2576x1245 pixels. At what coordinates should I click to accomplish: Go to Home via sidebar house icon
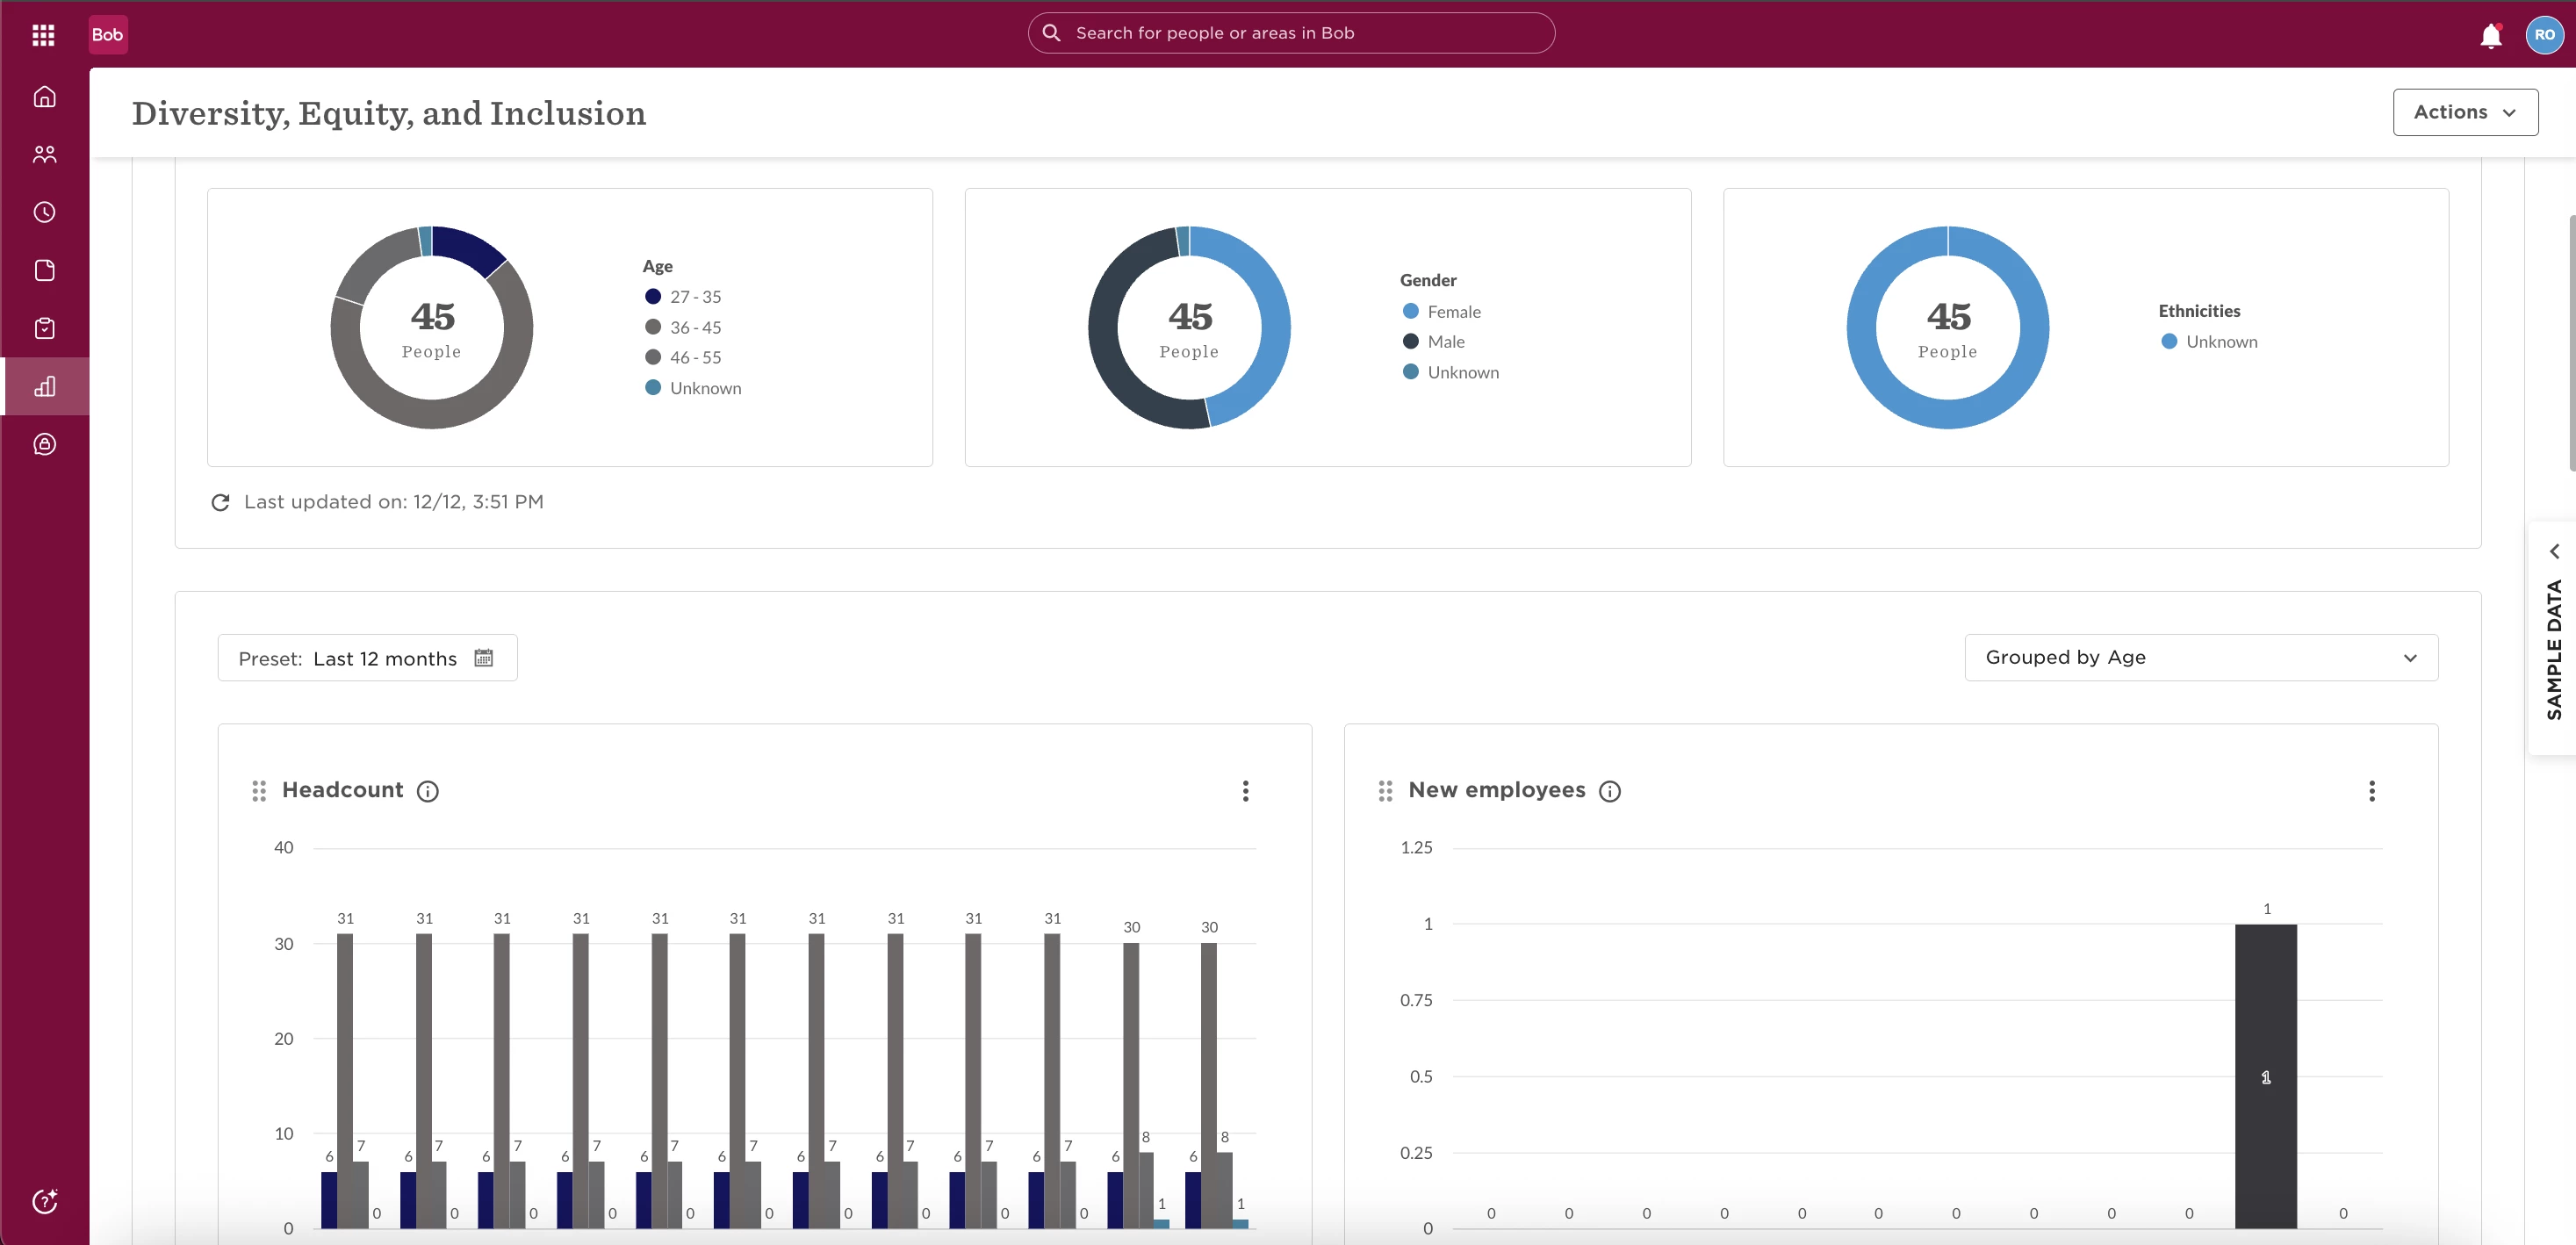pos(44,97)
